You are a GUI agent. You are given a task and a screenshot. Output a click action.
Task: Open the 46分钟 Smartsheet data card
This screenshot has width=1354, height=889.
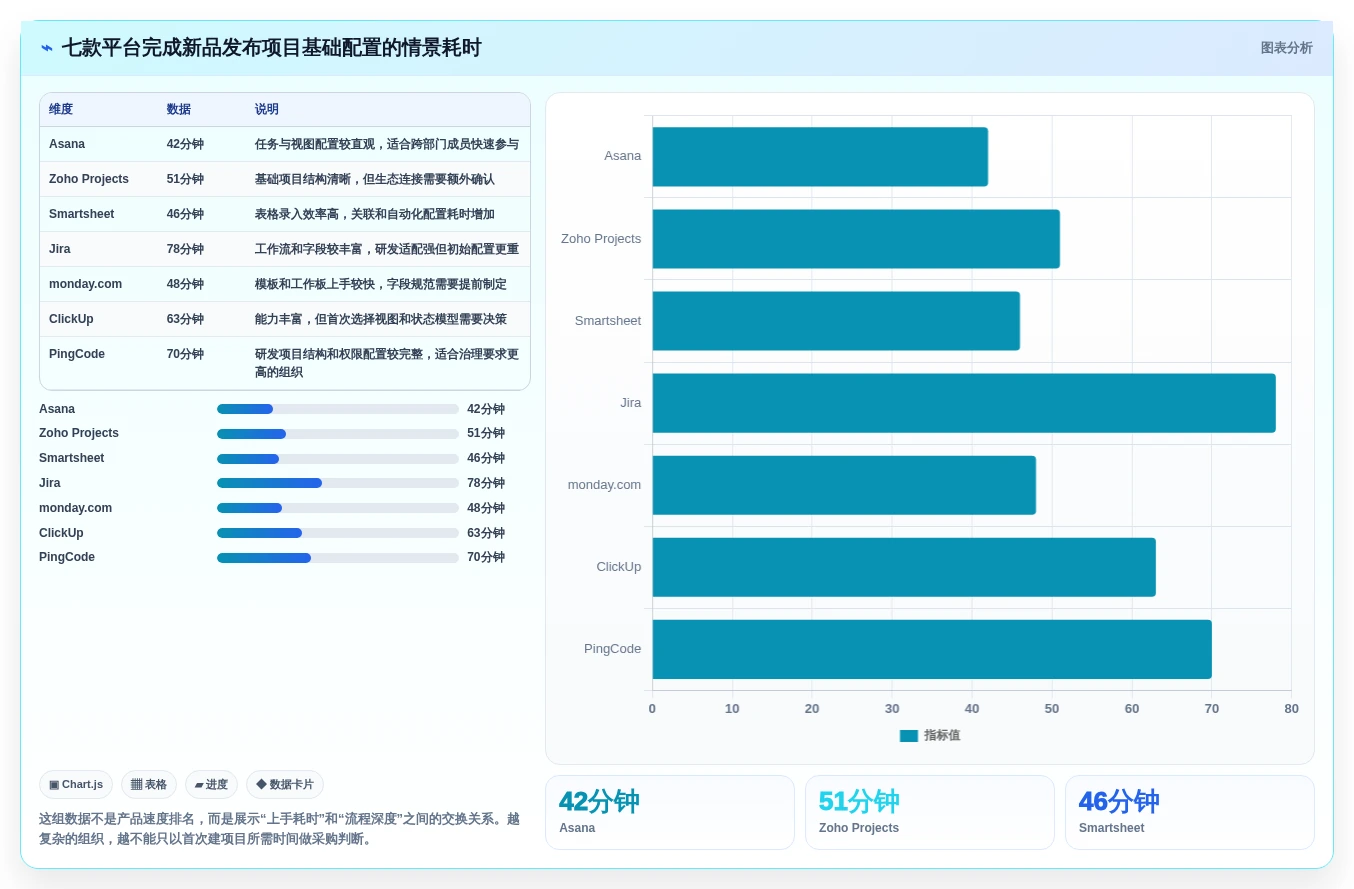tap(1190, 812)
